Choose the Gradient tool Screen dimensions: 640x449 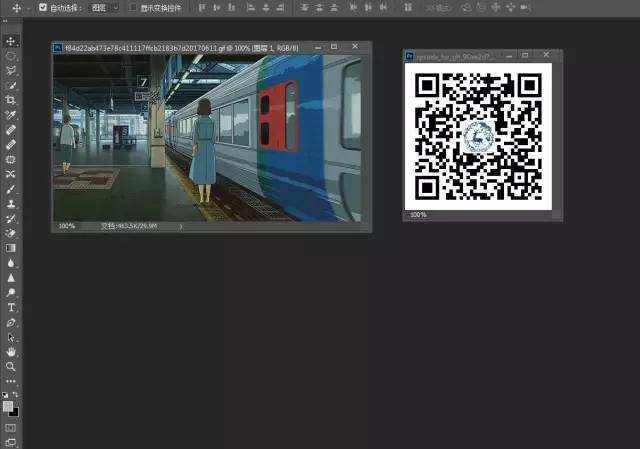[12, 247]
